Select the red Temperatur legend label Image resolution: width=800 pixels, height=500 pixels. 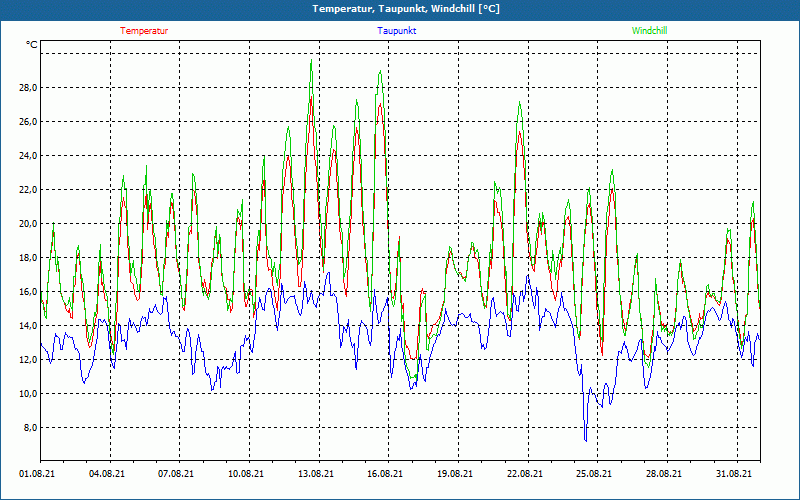144,31
